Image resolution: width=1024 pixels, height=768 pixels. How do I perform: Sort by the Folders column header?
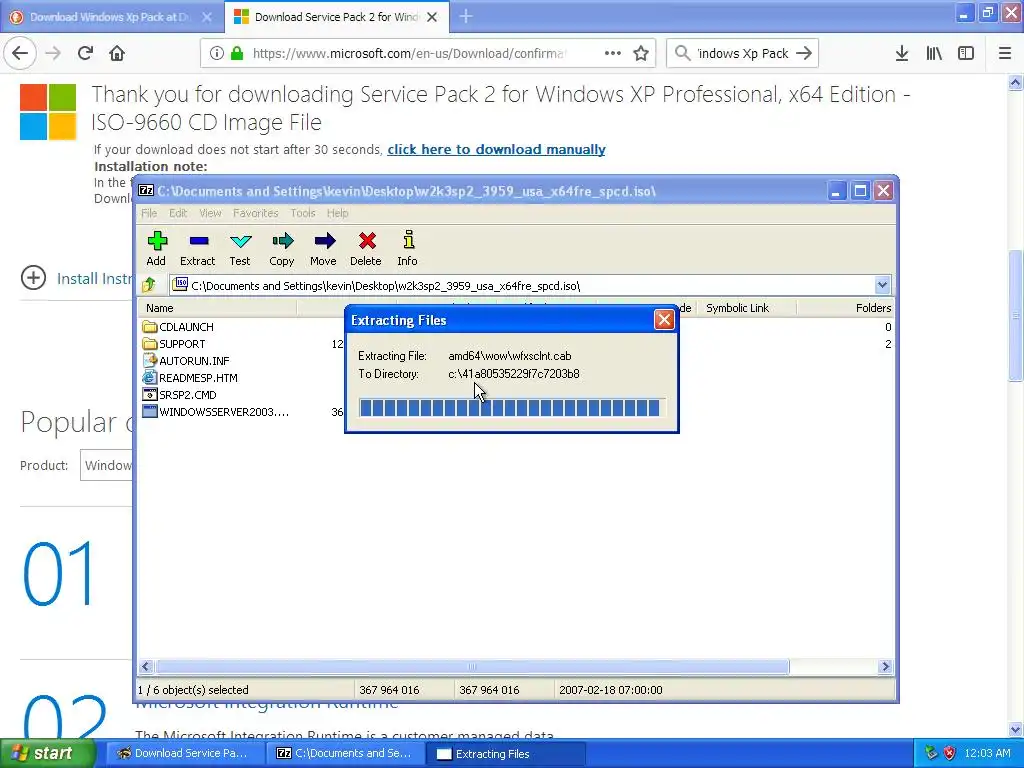pos(845,308)
